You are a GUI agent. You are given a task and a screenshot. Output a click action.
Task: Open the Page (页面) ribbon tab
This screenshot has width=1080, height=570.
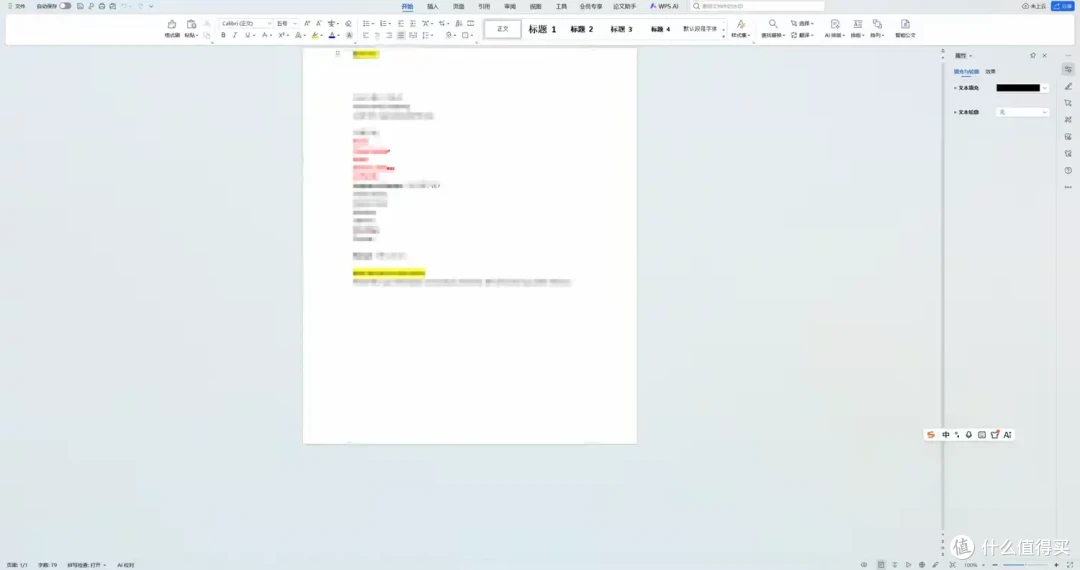click(x=459, y=6)
